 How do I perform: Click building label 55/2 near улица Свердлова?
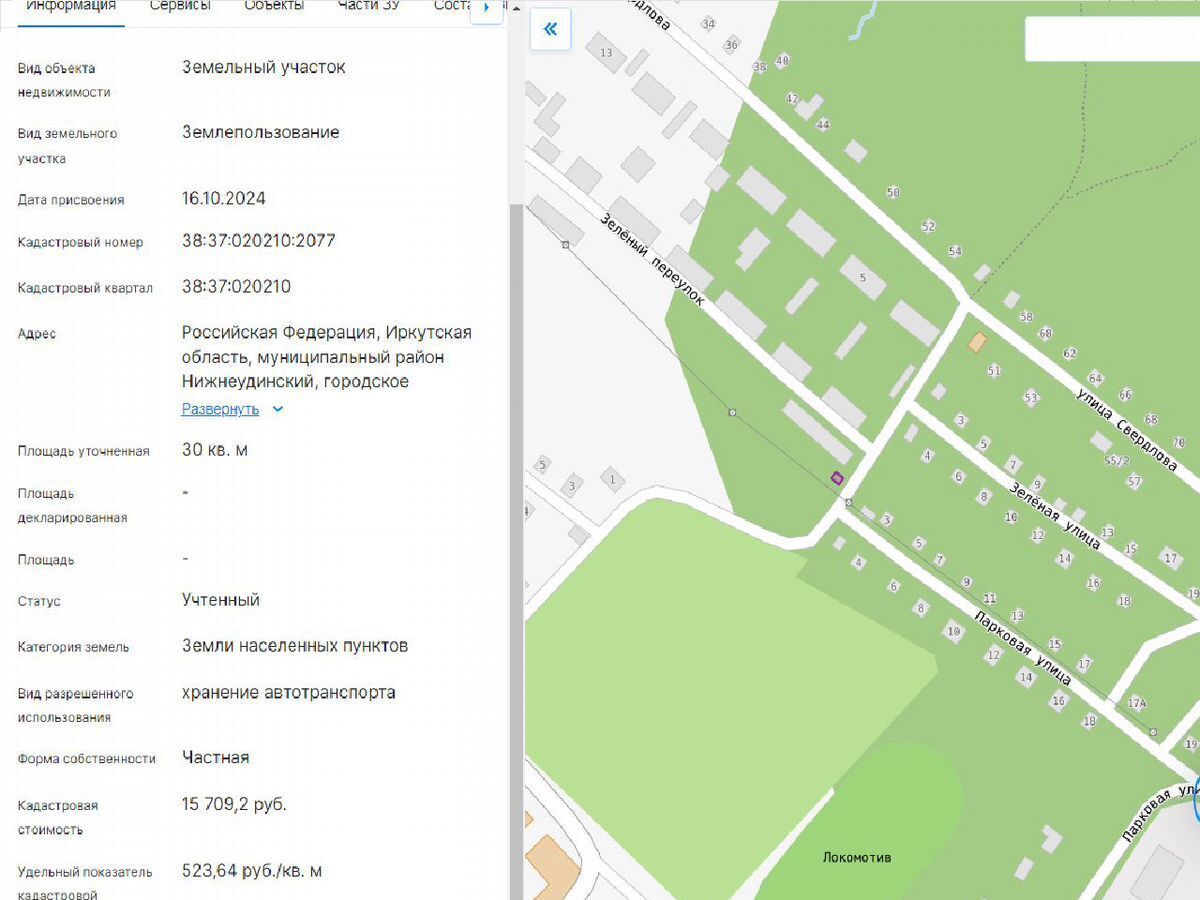(1117, 461)
